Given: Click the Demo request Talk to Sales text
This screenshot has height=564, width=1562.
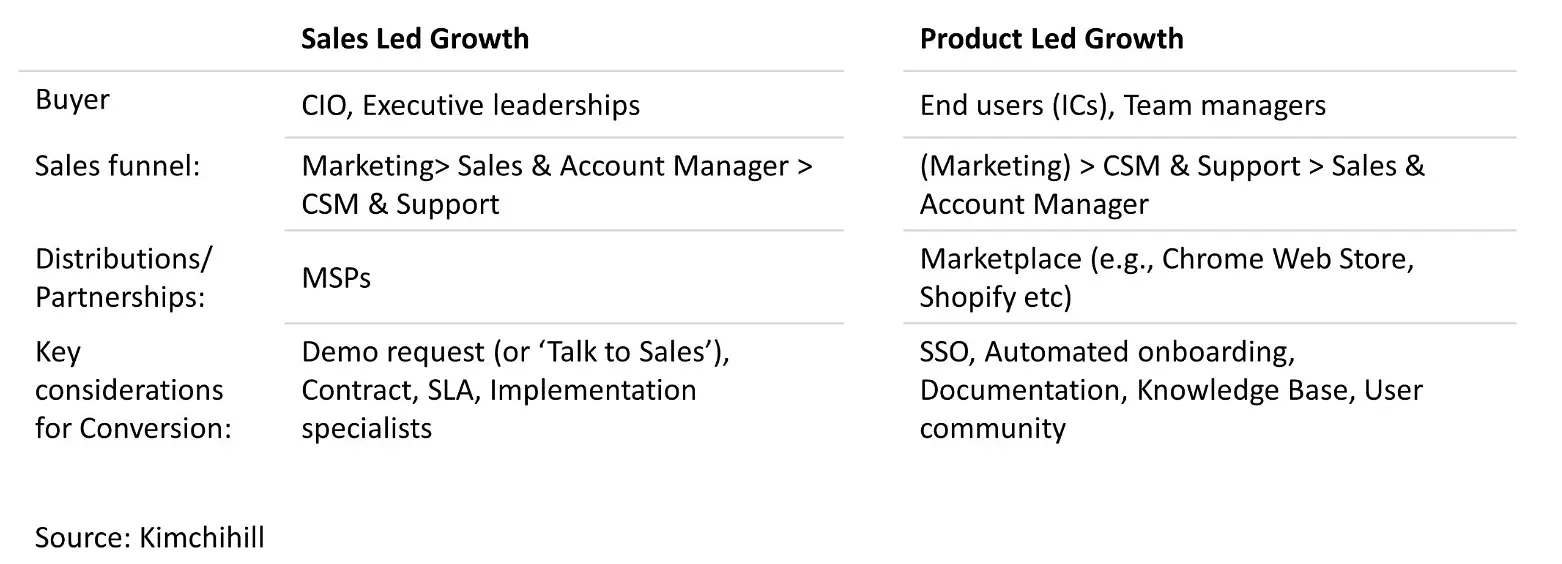Looking at the screenshot, I should click(522, 352).
